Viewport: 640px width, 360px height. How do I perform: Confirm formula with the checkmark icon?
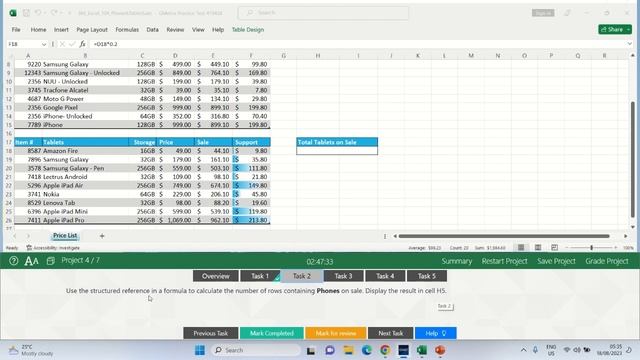click(72, 44)
